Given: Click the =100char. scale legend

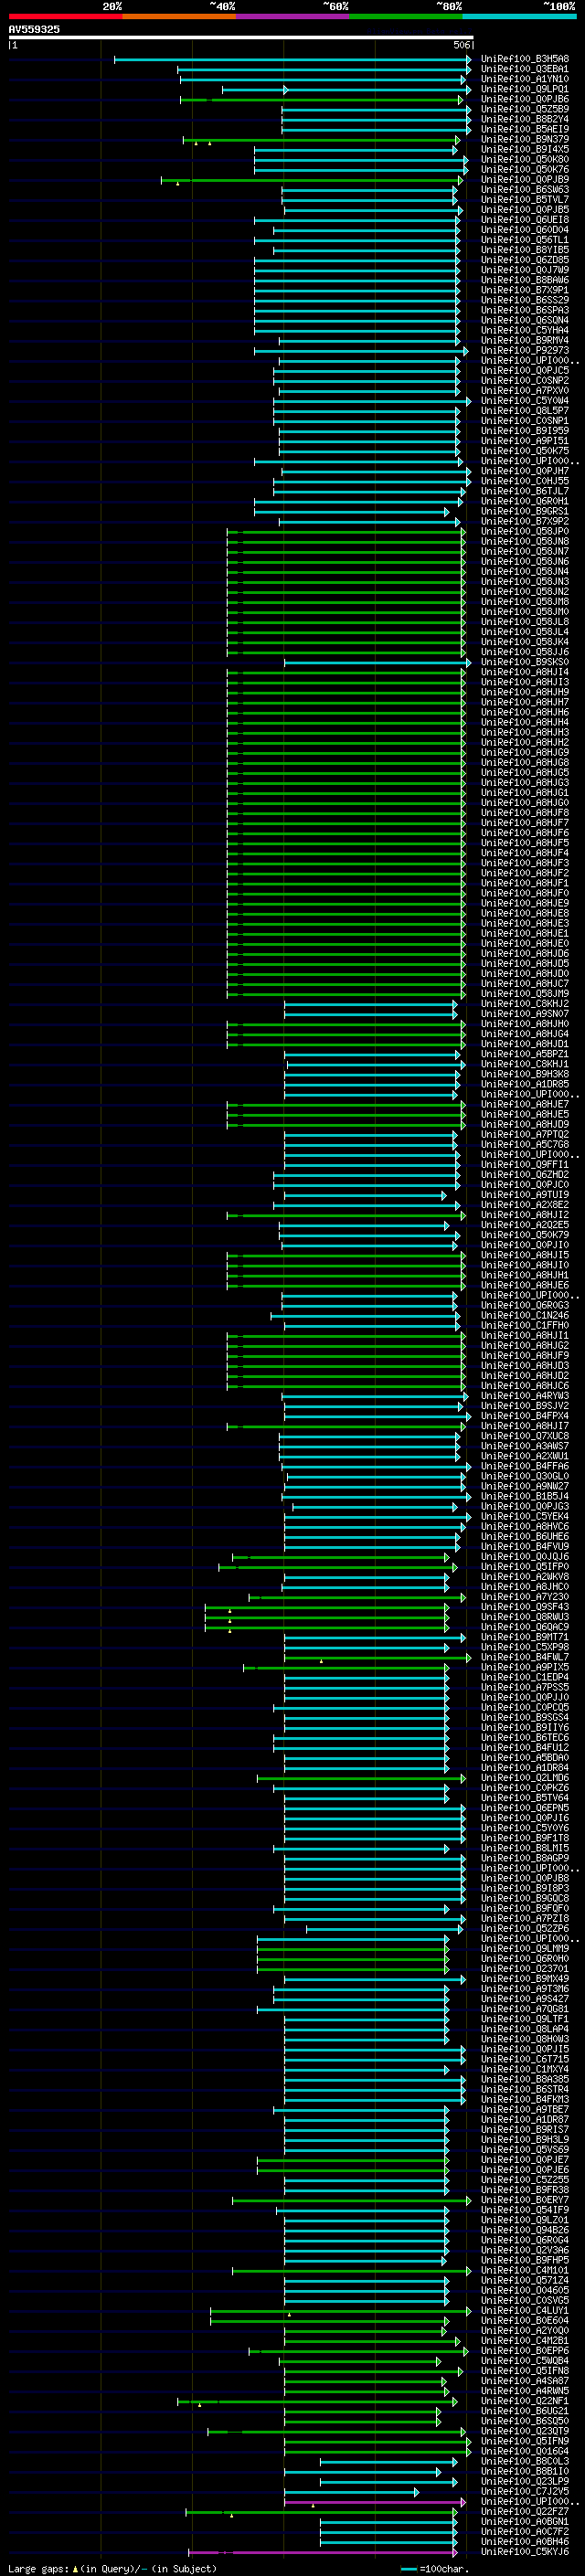Looking at the screenshot, I should click(434, 2569).
